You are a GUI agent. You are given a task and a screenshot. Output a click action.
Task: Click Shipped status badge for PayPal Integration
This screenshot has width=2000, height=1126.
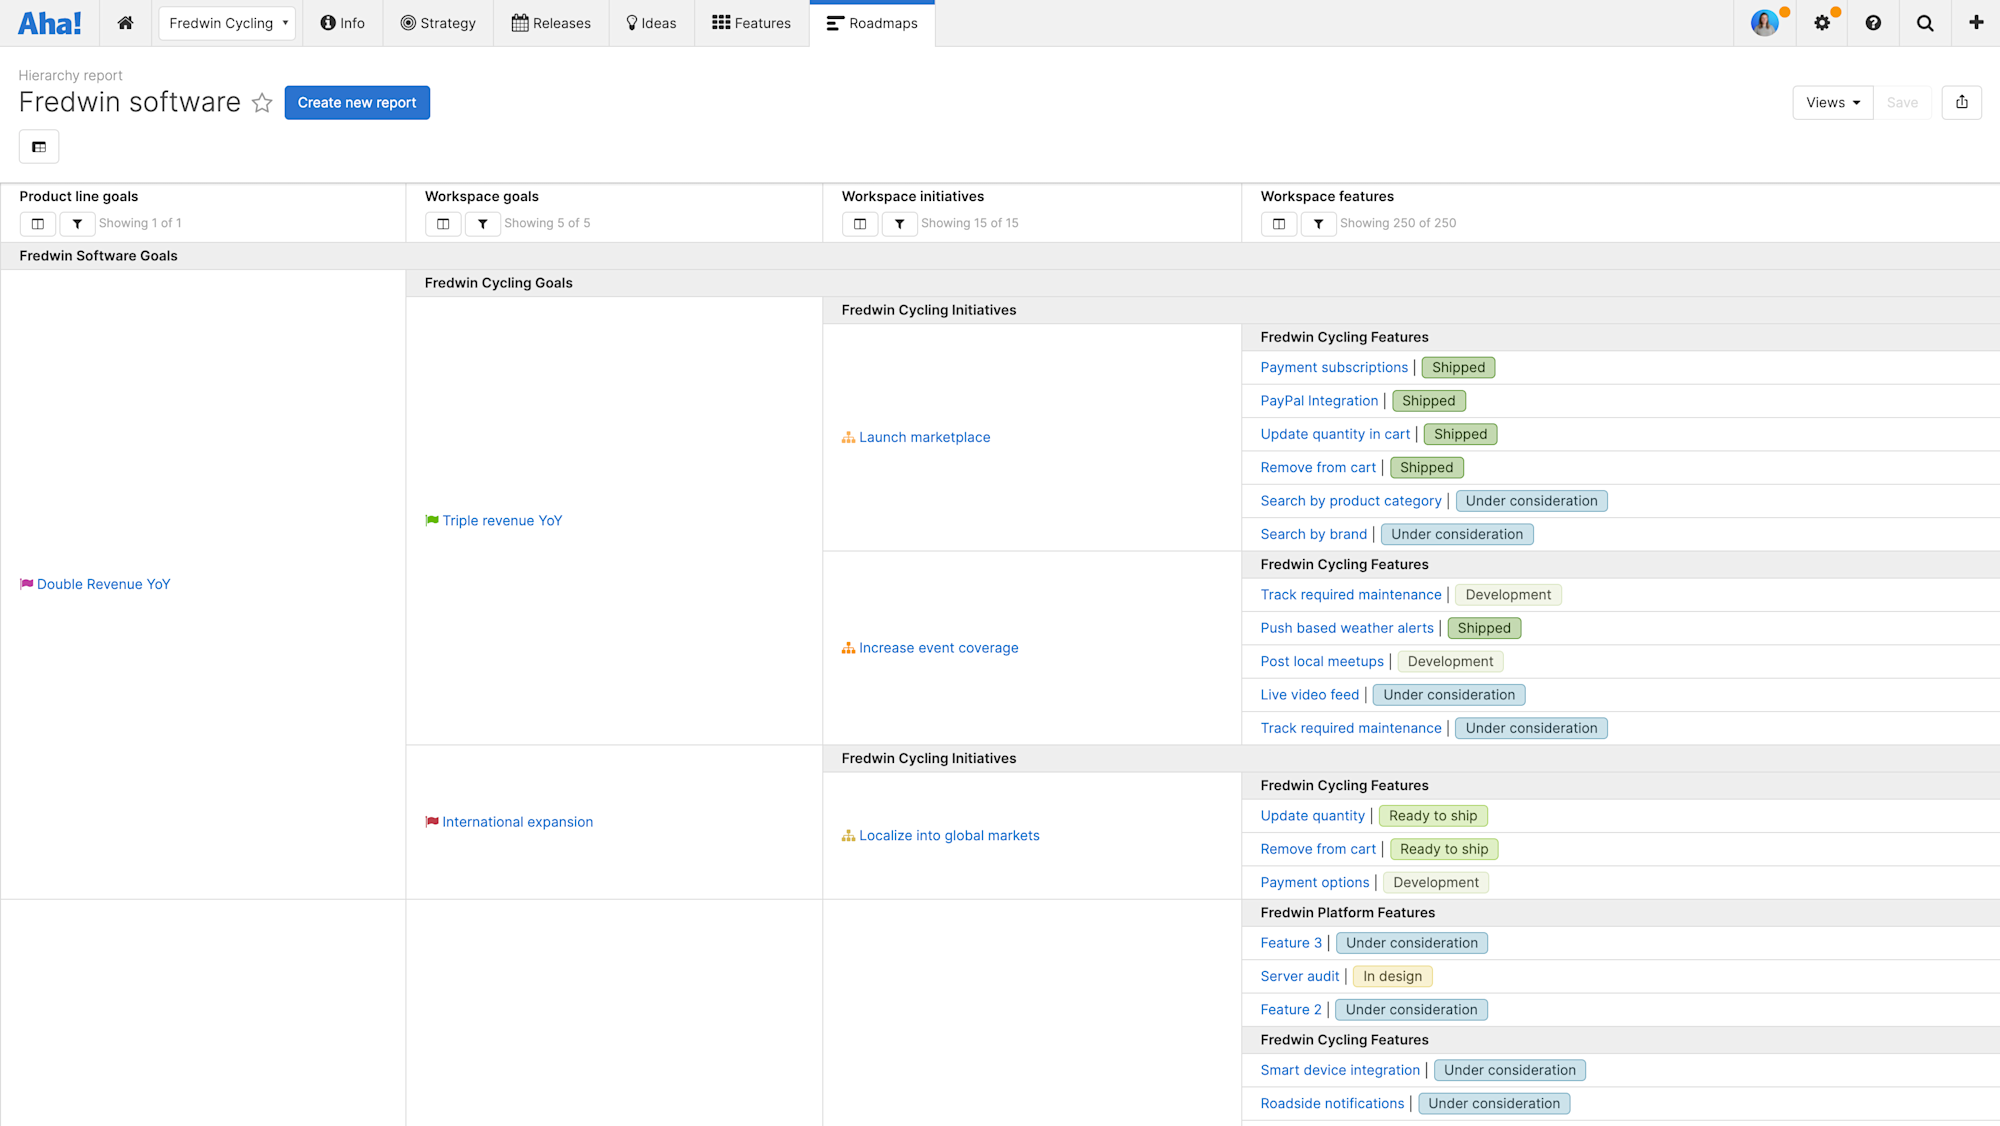[1428, 401]
